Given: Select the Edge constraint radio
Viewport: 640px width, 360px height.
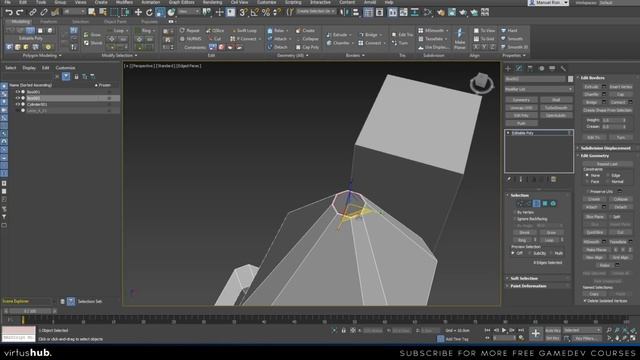Looking at the screenshot, I should pyautogui.click(x=608, y=175).
